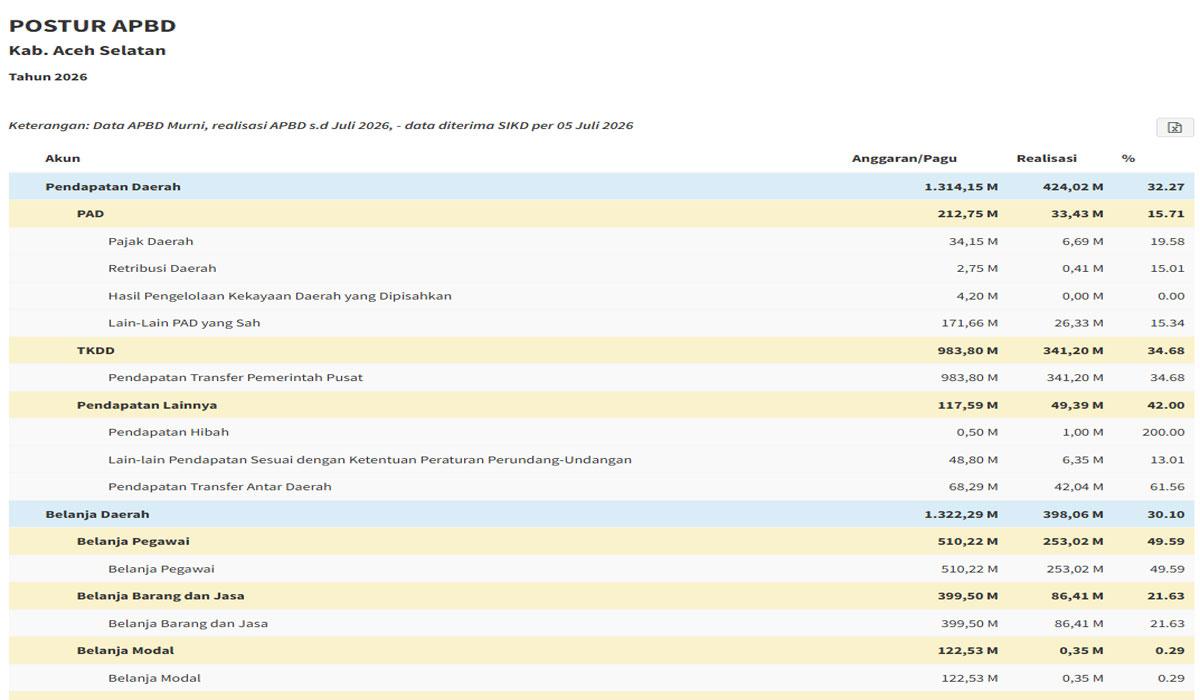
Task: Collapse the TKDD group row
Action: coord(602,350)
